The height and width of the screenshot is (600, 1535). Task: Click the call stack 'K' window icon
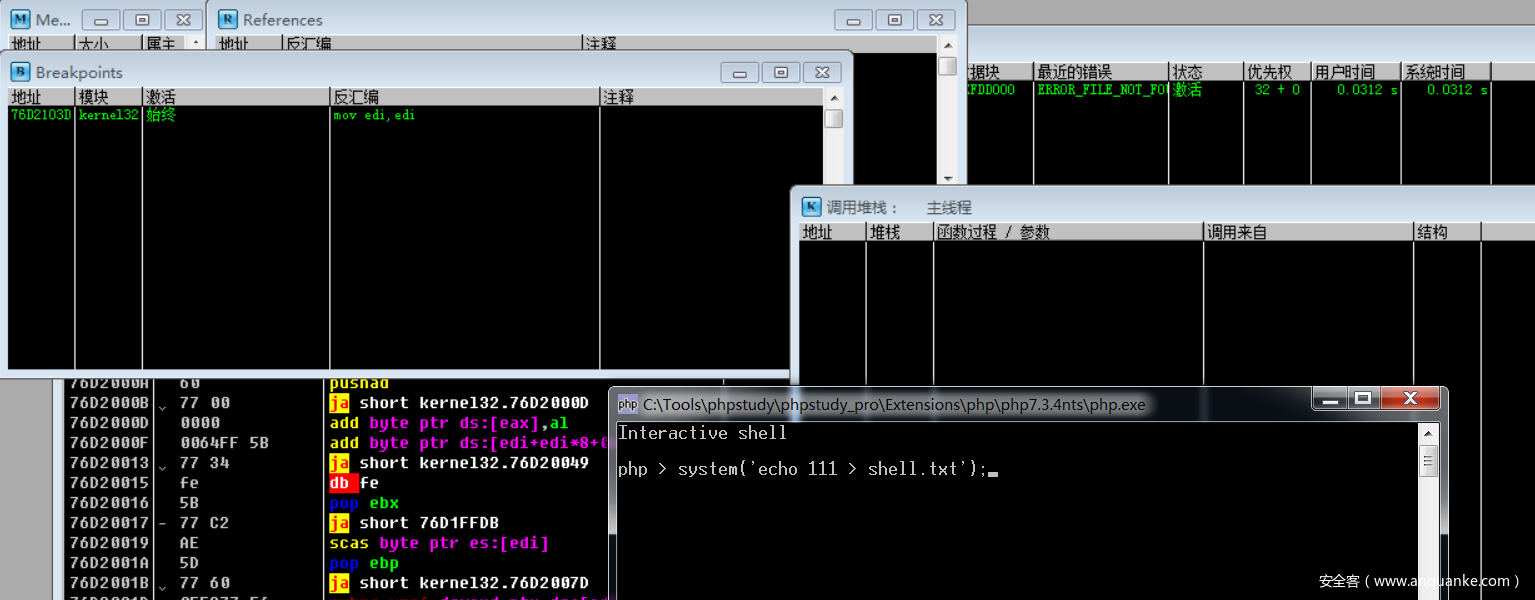(x=812, y=207)
